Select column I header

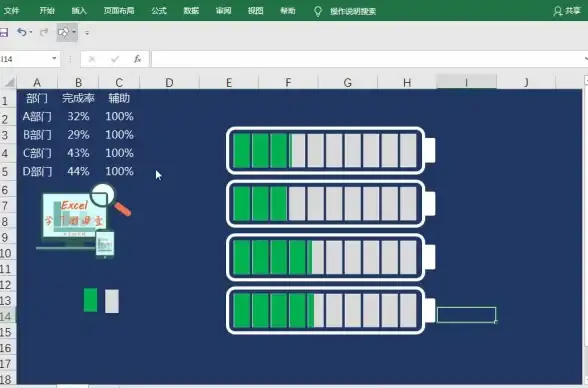tap(466, 82)
